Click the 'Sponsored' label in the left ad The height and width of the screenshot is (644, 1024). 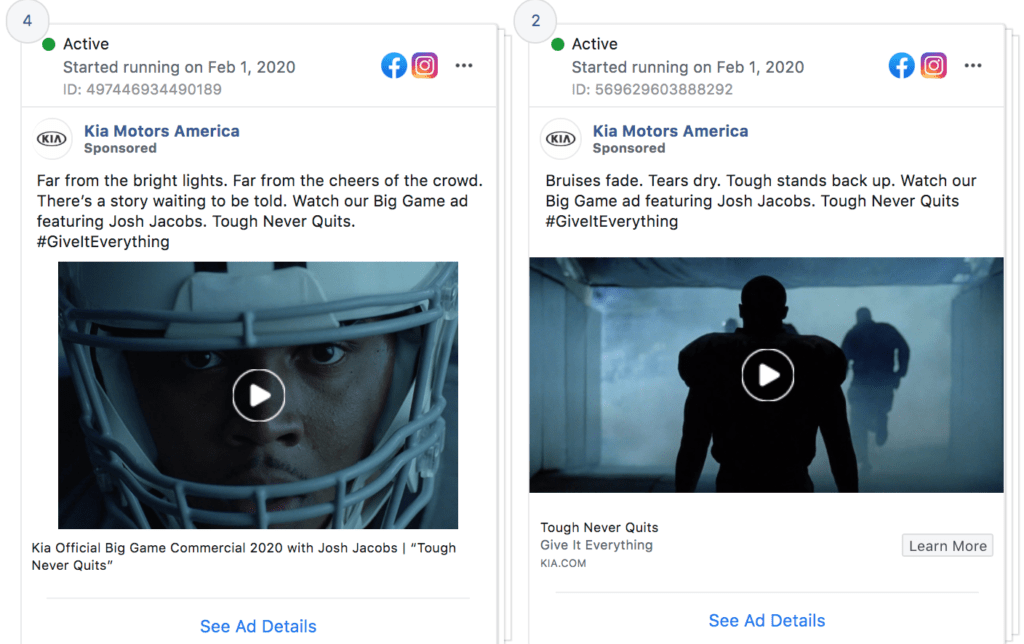(x=120, y=148)
